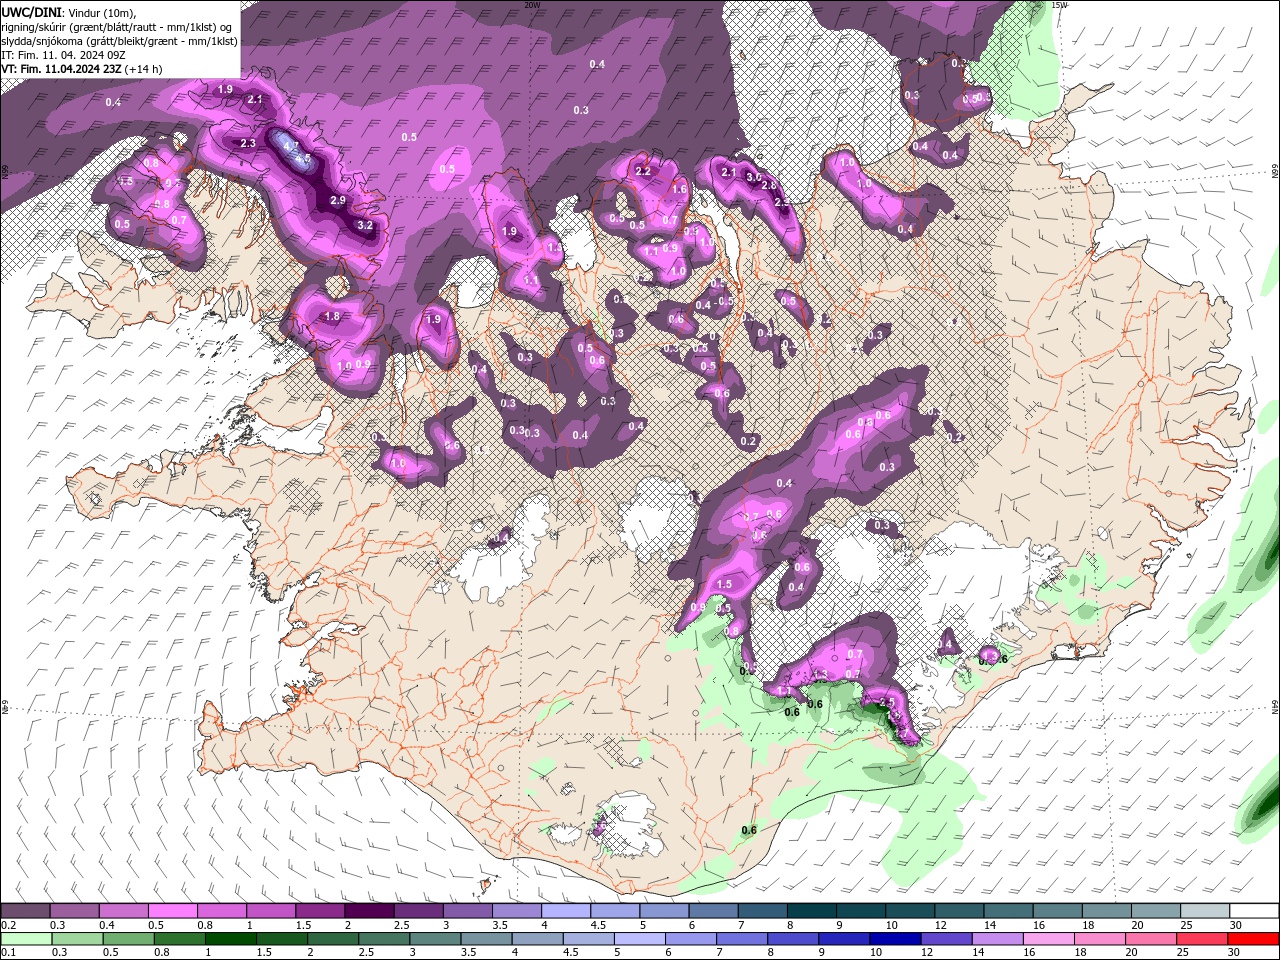The height and width of the screenshot is (960, 1280).
Task: Click the "slydda/snjókoma" legend description line
Action: [119, 41]
